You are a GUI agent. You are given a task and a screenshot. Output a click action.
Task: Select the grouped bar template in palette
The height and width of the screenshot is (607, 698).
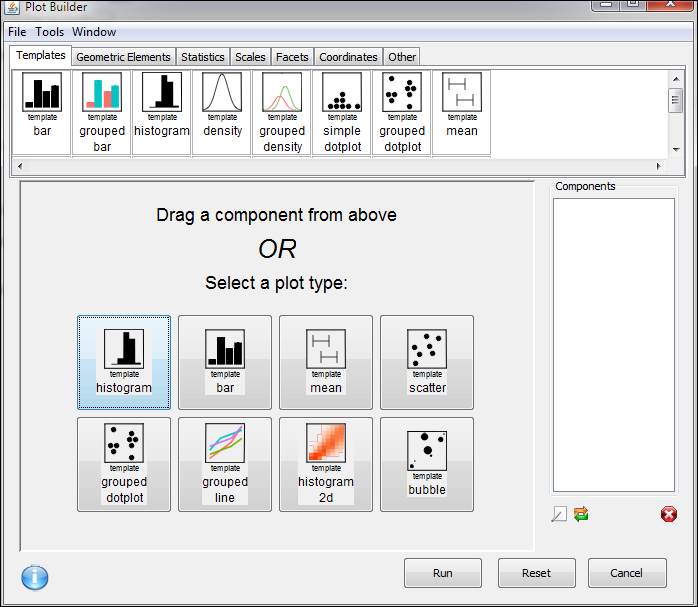pyautogui.click(x=102, y=112)
